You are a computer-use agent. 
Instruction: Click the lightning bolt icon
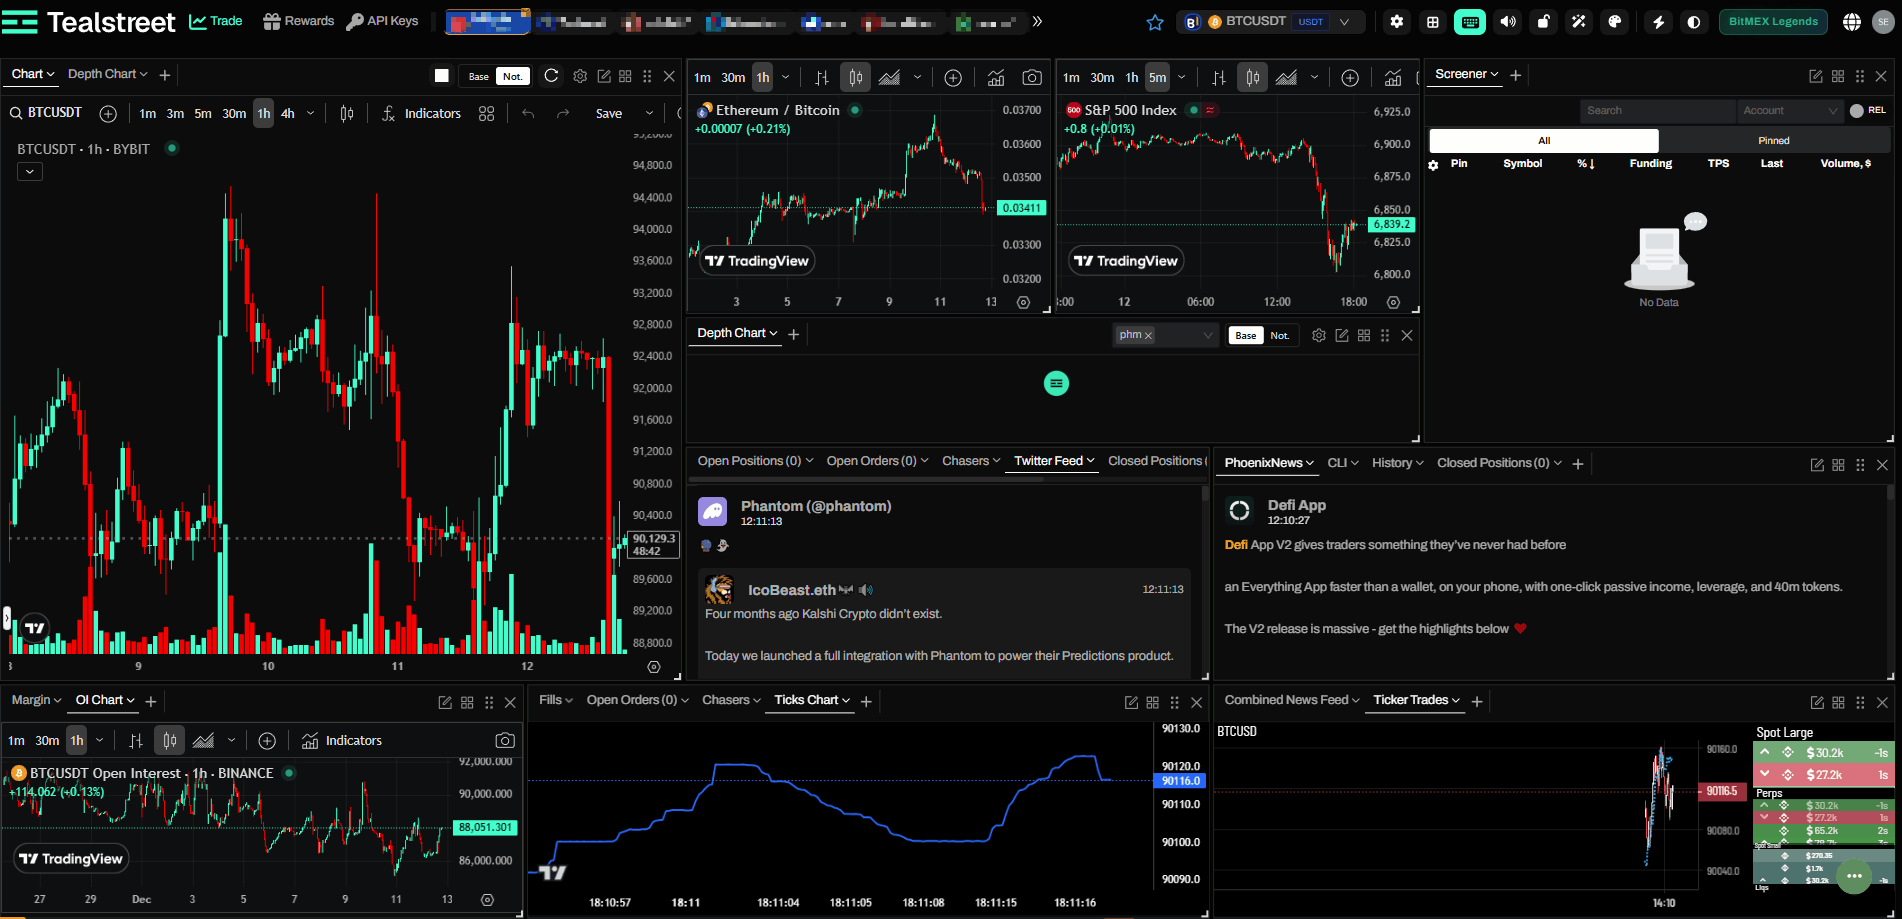[1658, 22]
